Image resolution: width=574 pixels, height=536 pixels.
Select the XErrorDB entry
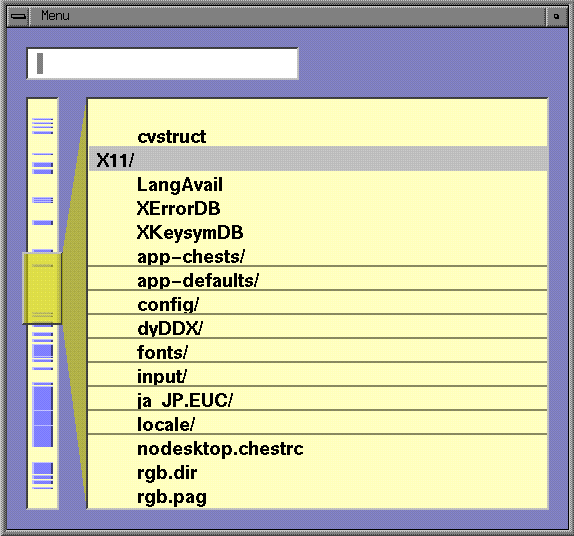(x=178, y=208)
